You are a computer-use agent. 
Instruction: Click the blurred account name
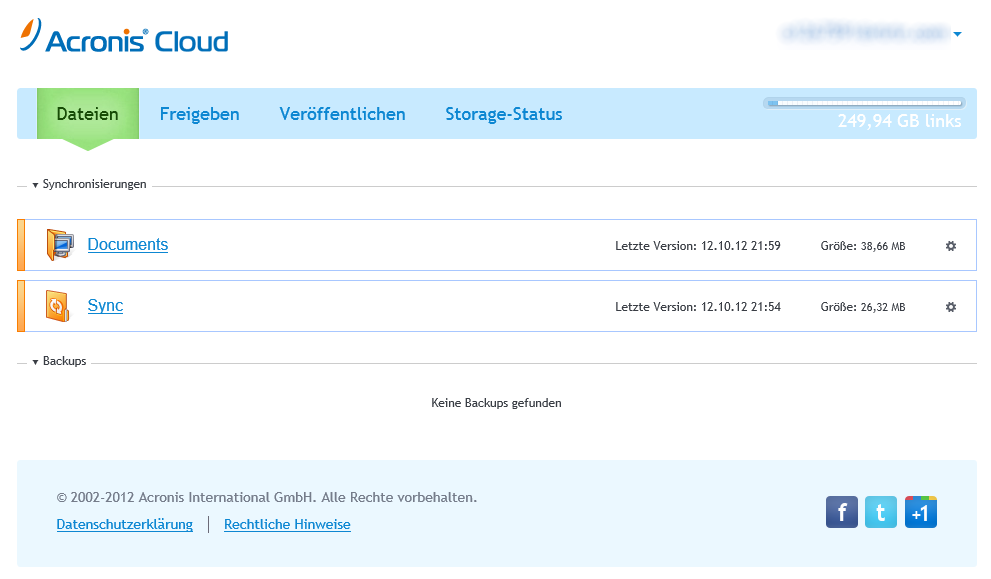(865, 32)
